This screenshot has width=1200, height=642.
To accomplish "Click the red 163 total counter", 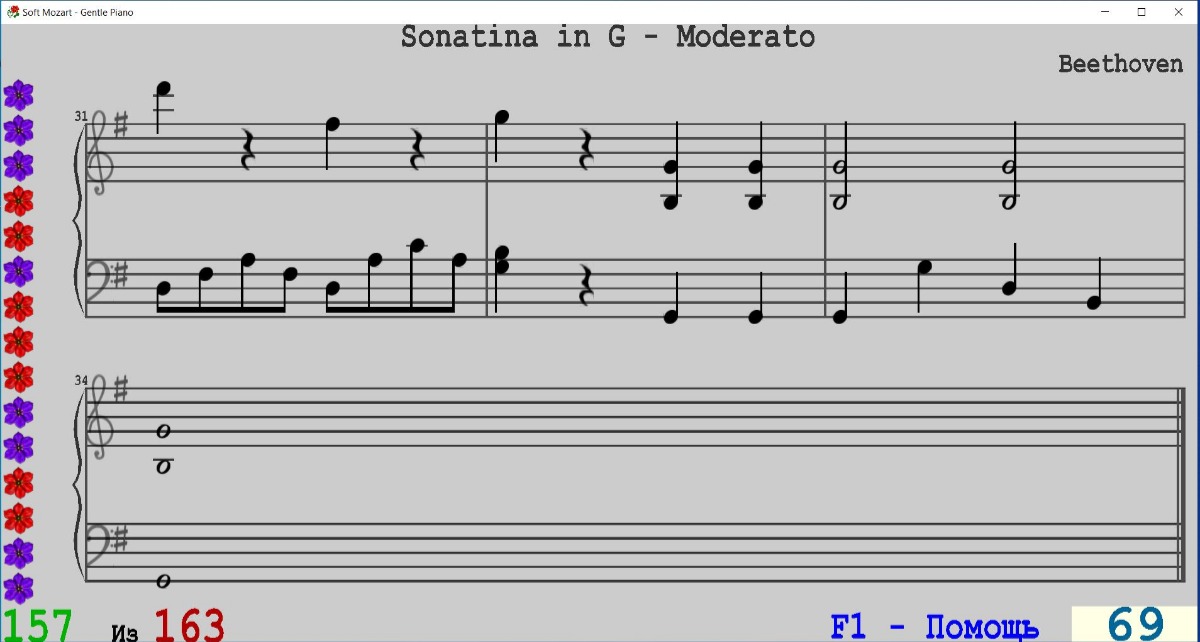I will tap(190, 625).
